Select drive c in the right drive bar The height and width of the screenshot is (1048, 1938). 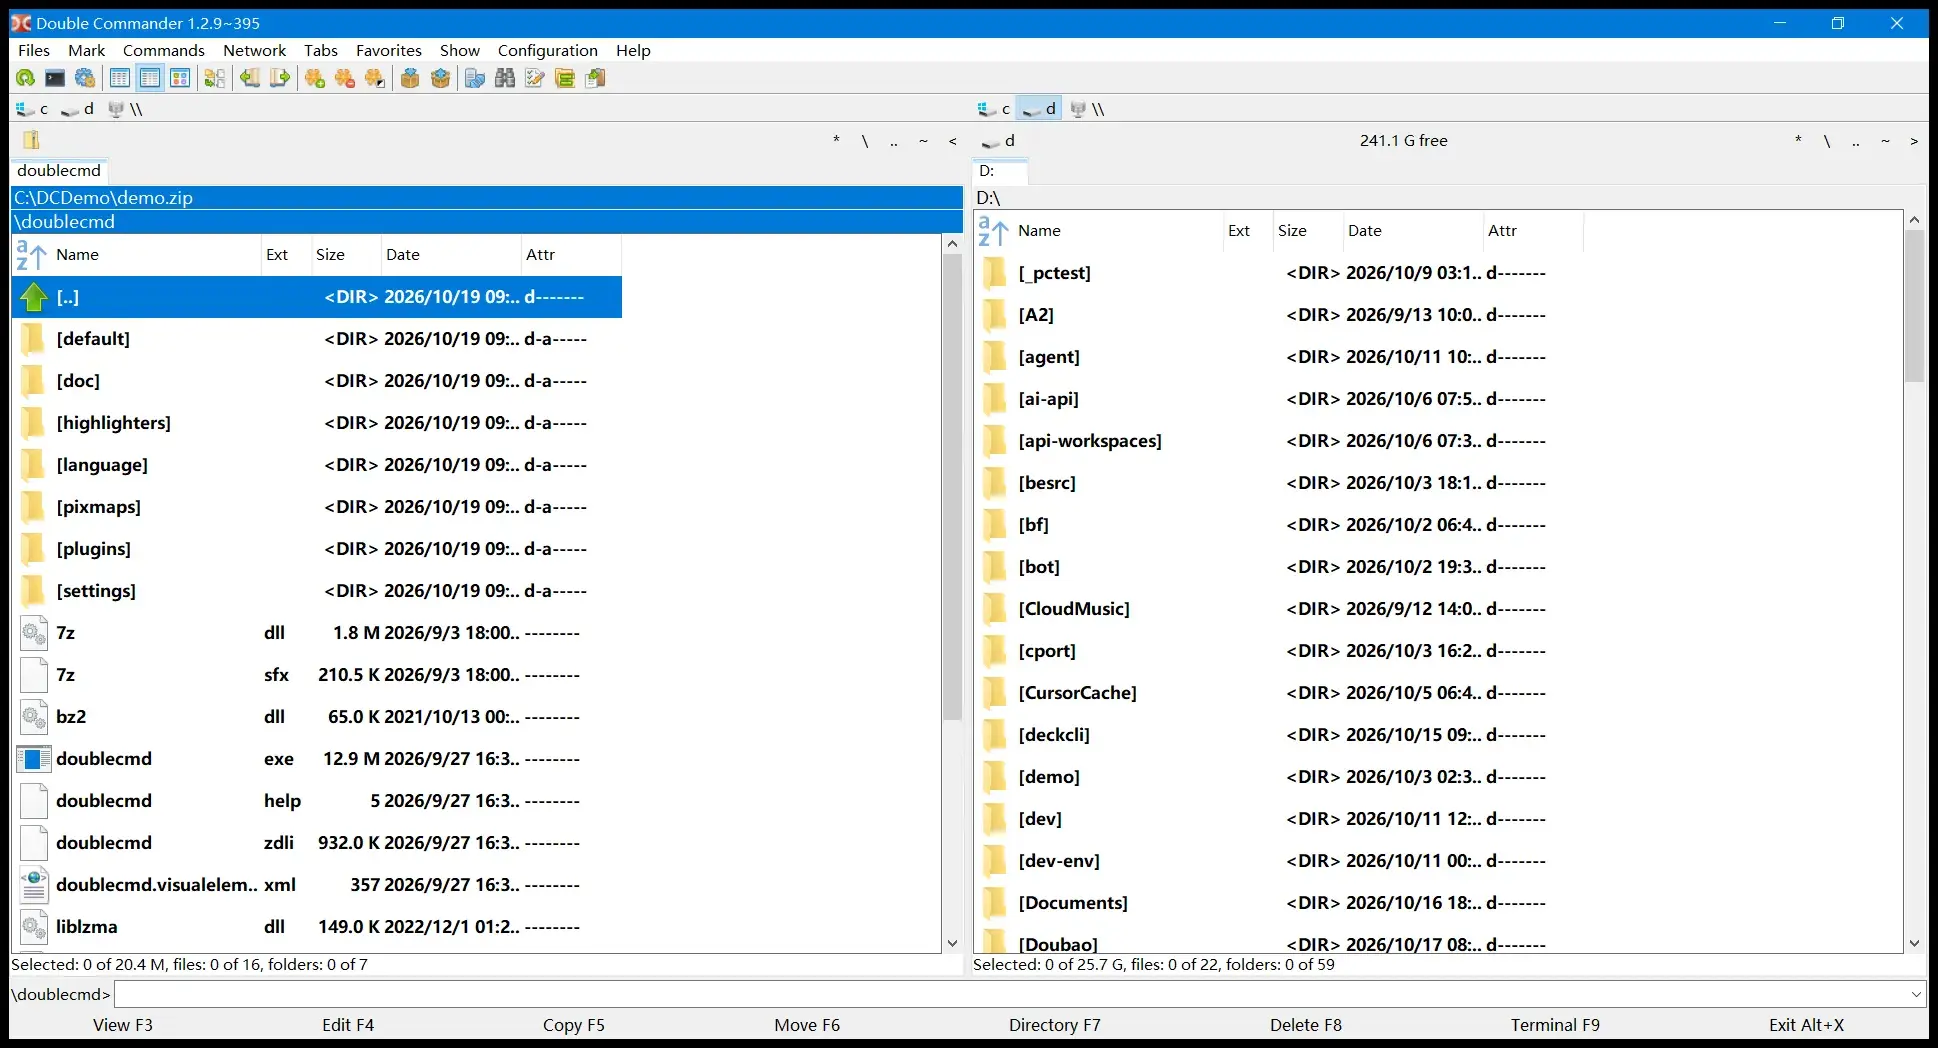994,109
